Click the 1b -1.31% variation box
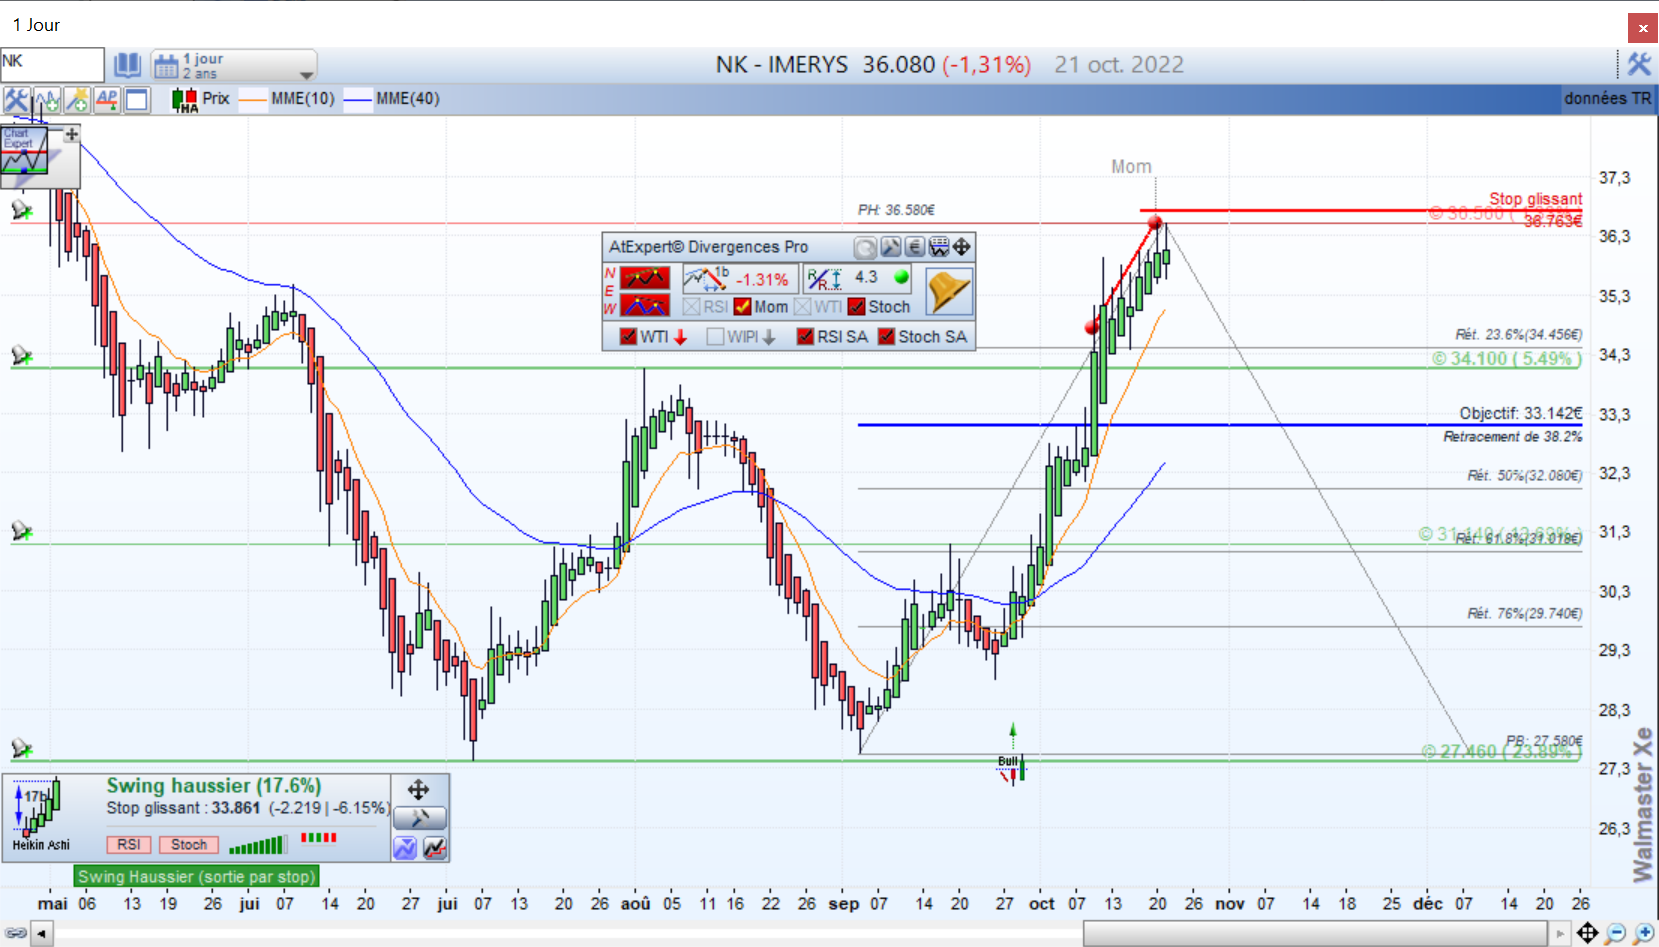Screen dimensions: 1659x947 (739, 279)
